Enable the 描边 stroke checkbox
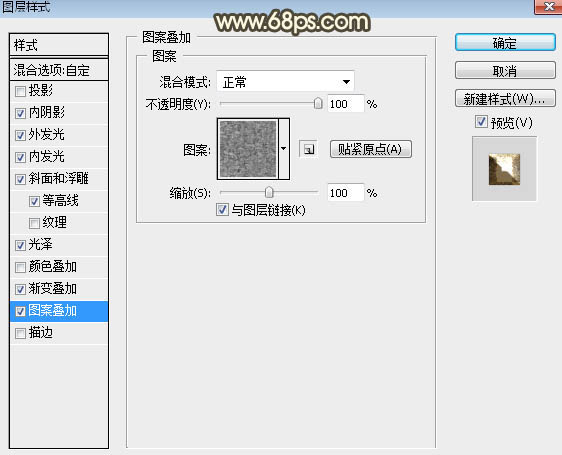The height and width of the screenshot is (455, 562). click(x=20, y=333)
